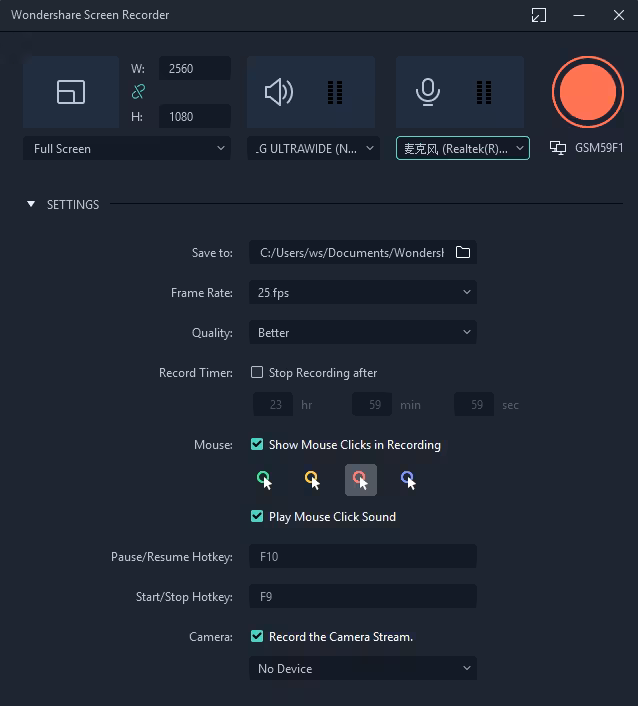Click the hours field showing 23

point(273,404)
